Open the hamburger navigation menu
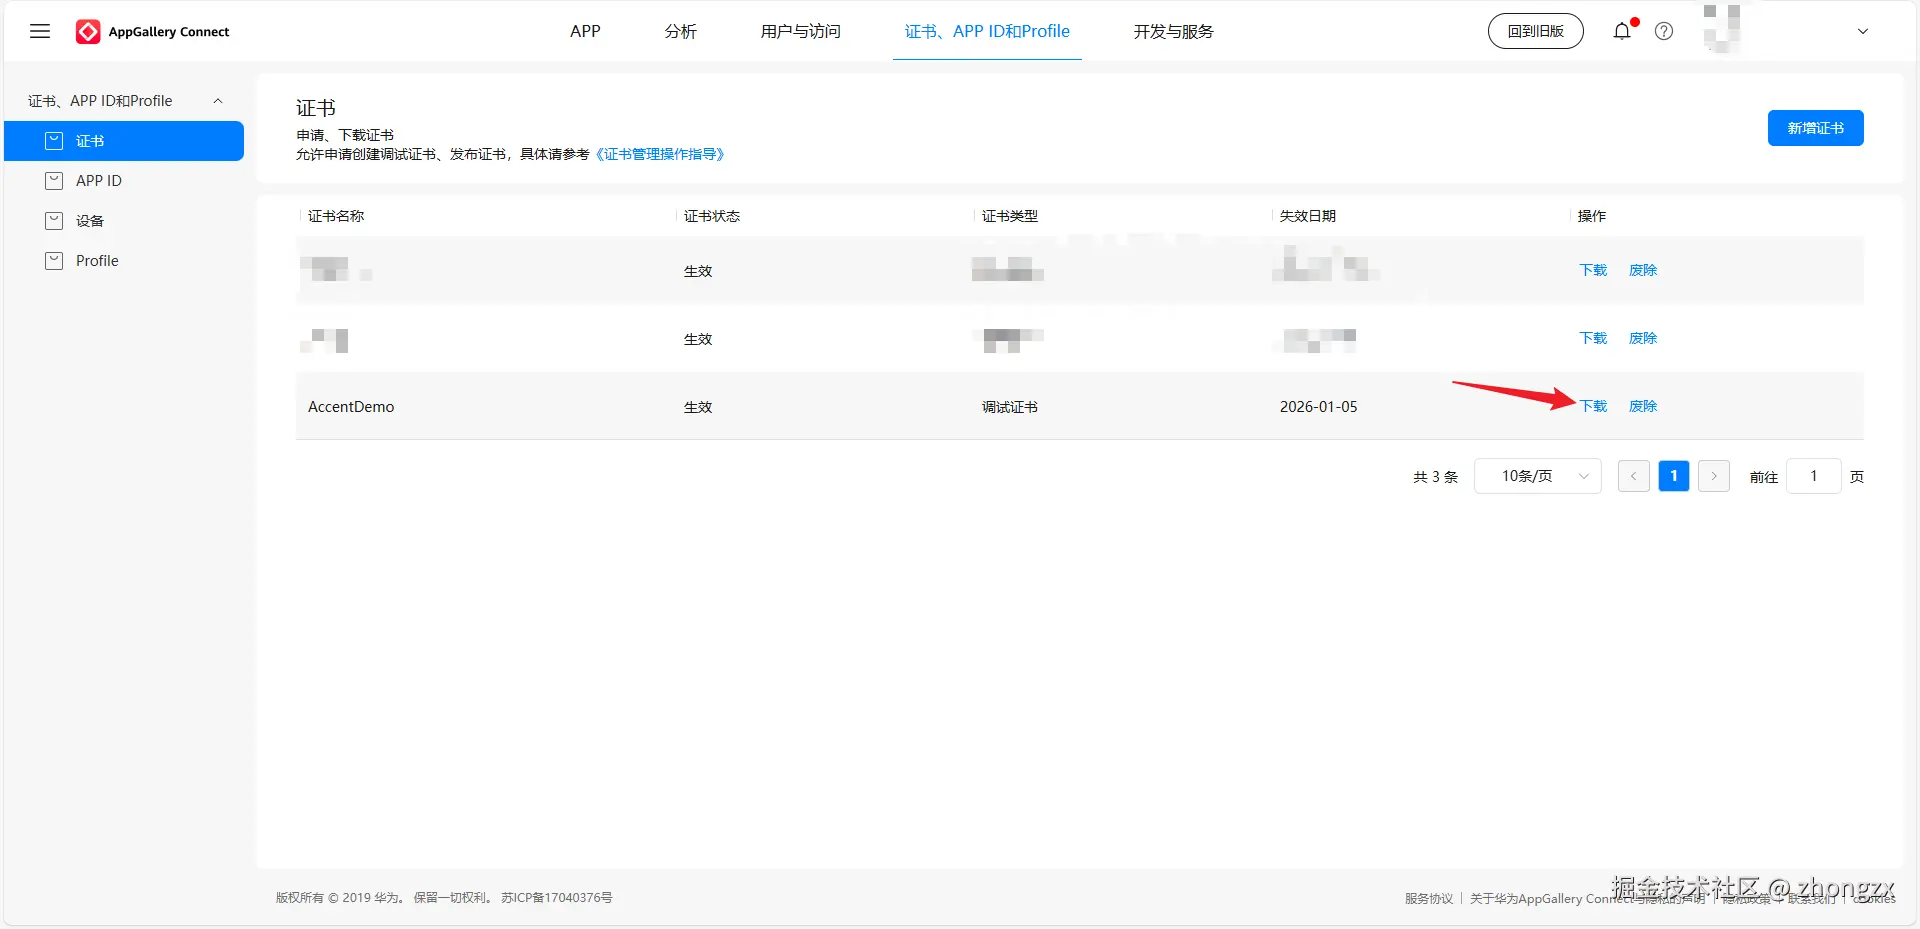 (40, 31)
